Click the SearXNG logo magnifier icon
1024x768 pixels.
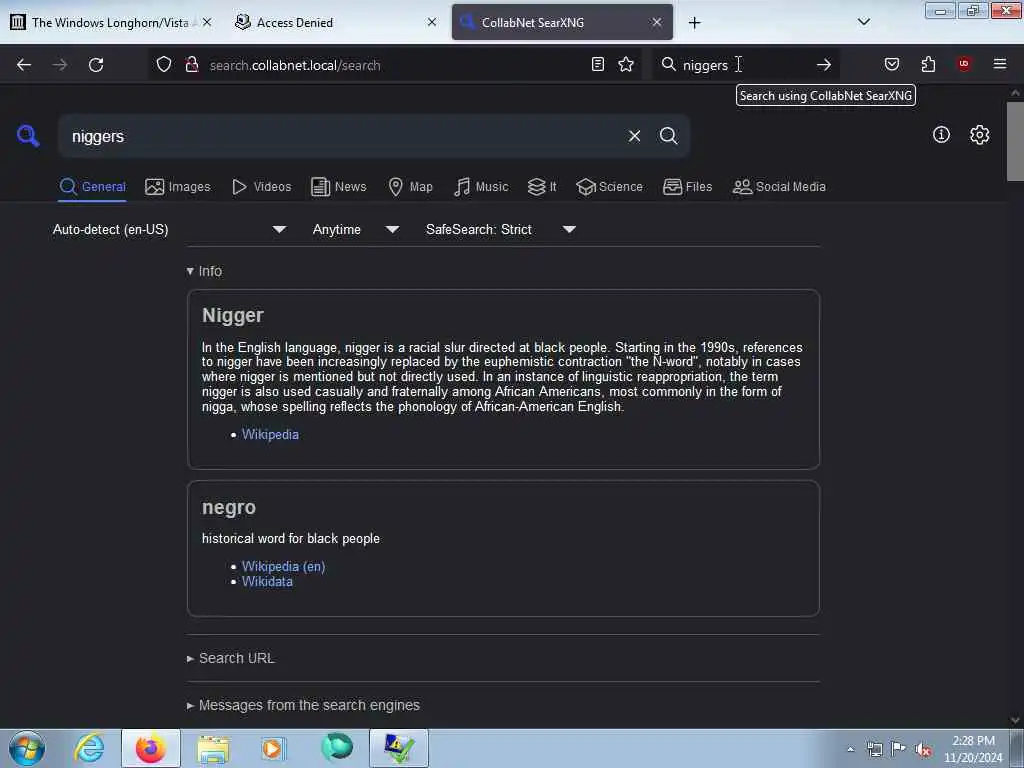coord(28,136)
